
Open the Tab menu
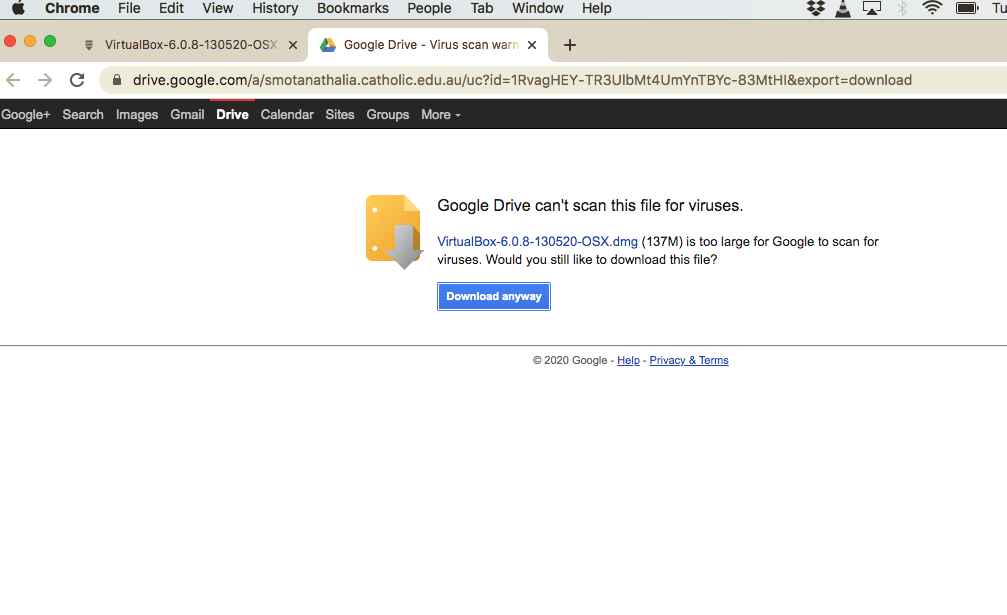[482, 8]
